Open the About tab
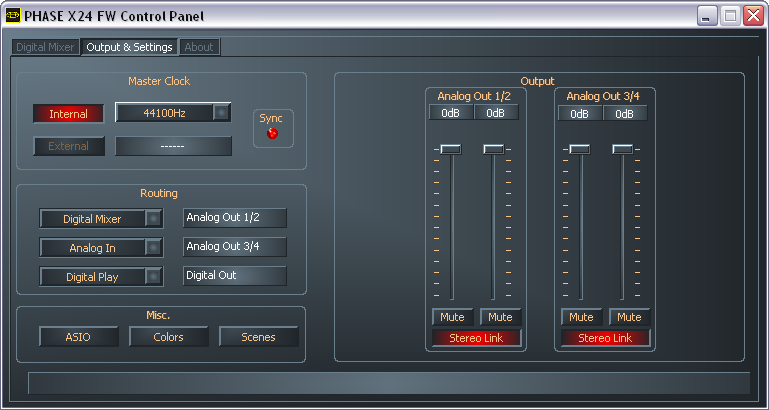Viewport: 769px width, 410px height. click(x=199, y=47)
